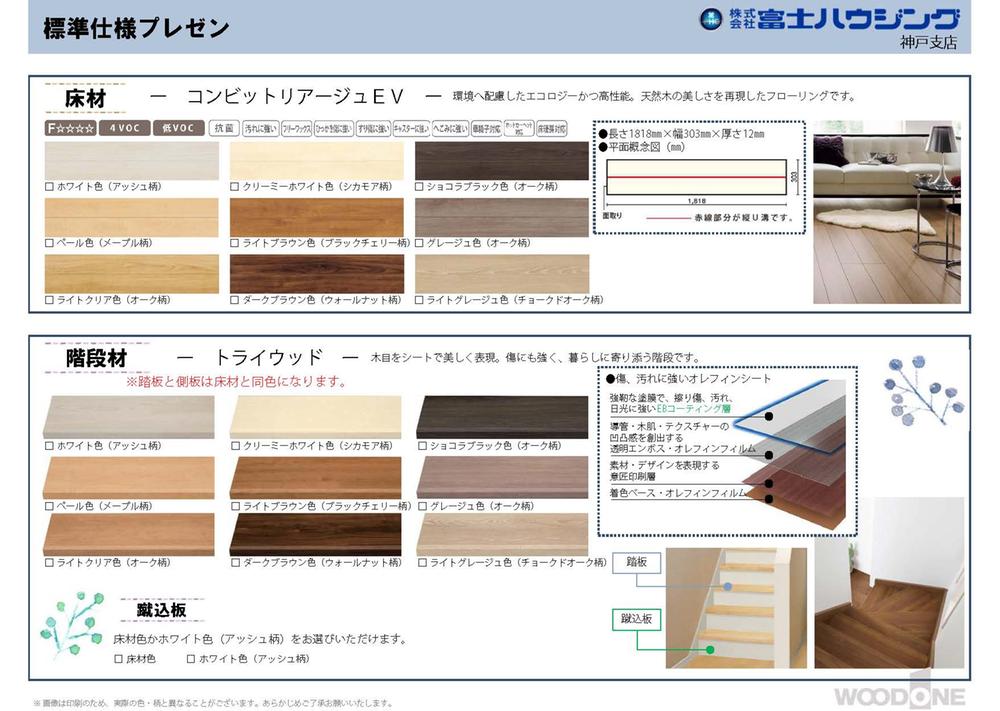This screenshot has height=711, width=1000.
Task: Click the olefin sheet layer diagram
Action: pos(727,451)
